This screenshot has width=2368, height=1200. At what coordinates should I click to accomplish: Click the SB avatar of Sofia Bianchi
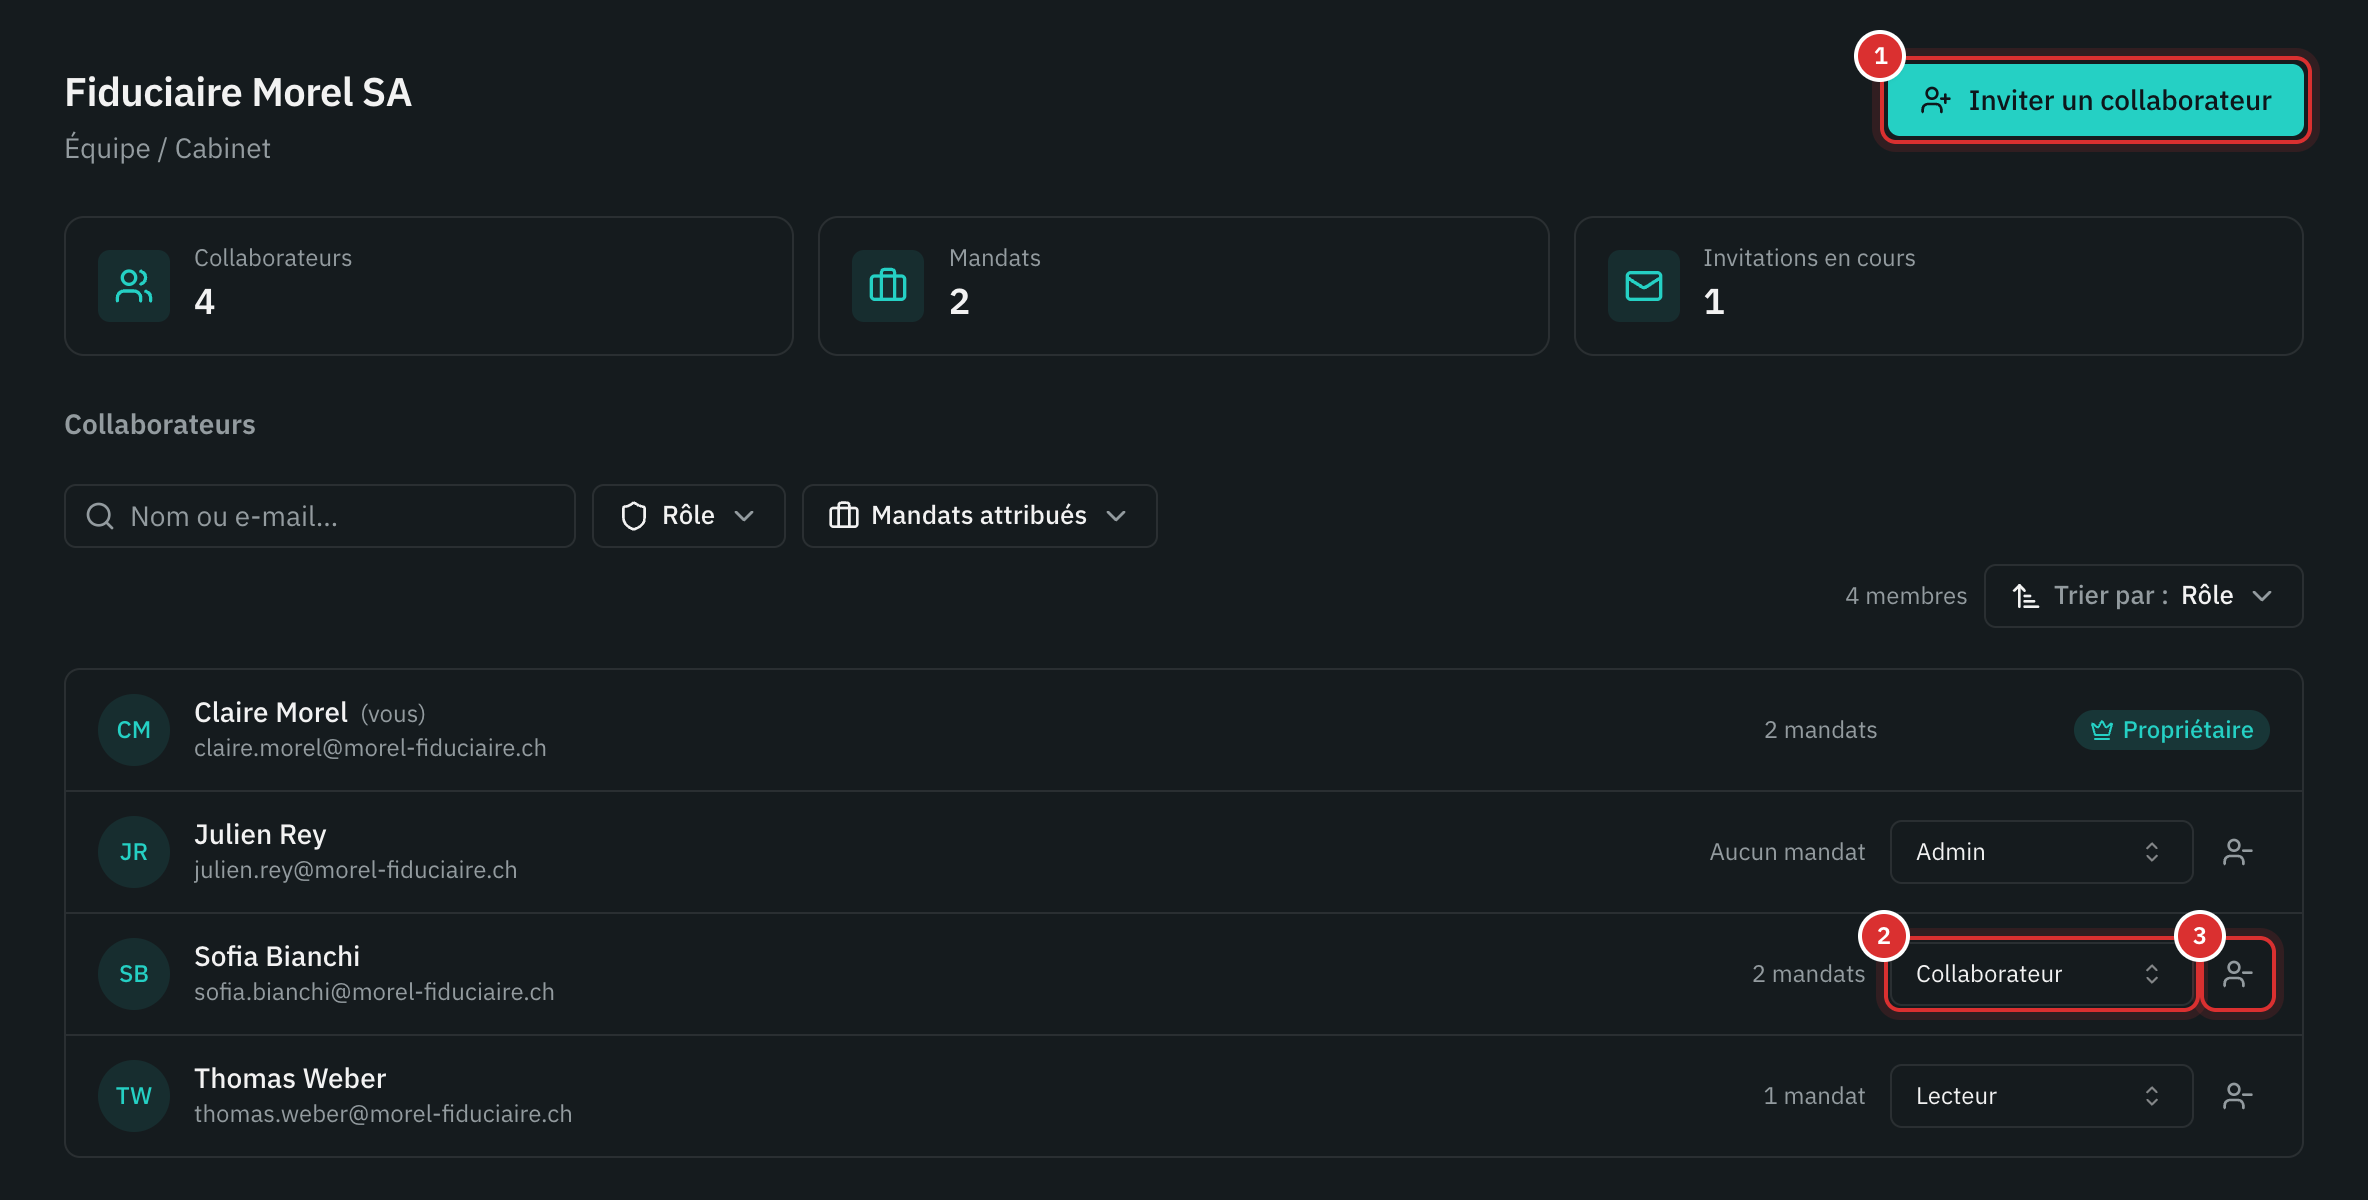(x=134, y=974)
